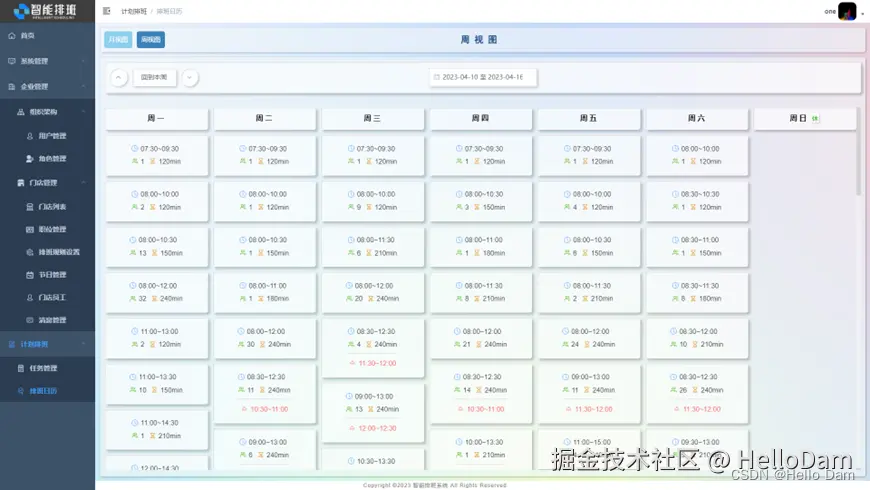Viewport: 870px width, 490px height.
Task: Open 周三 08:00~11:30 shift card
Action: point(373,246)
